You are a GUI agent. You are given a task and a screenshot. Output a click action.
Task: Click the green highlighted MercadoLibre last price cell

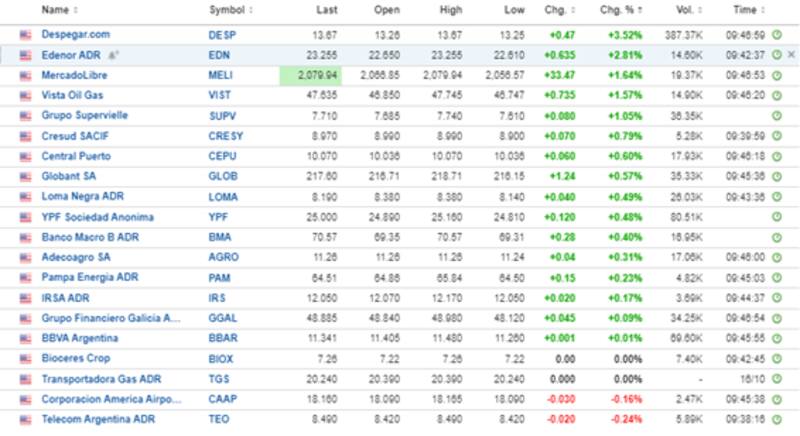coord(311,75)
